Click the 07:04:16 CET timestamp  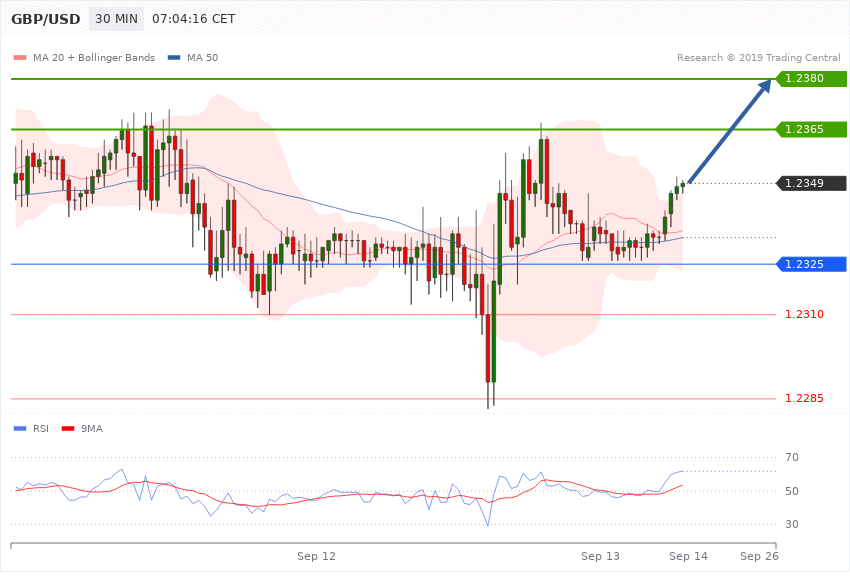tap(194, 19)
